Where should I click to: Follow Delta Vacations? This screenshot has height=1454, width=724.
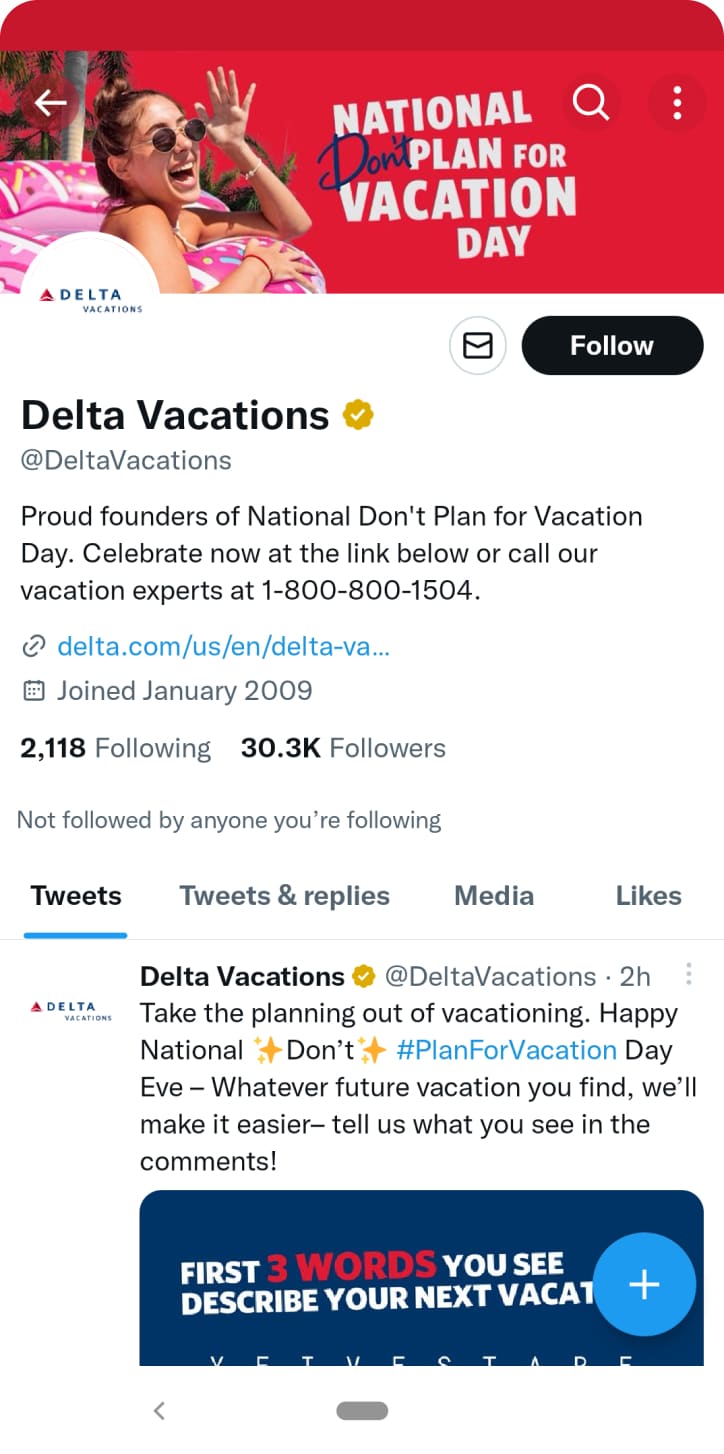coord(611,345)
